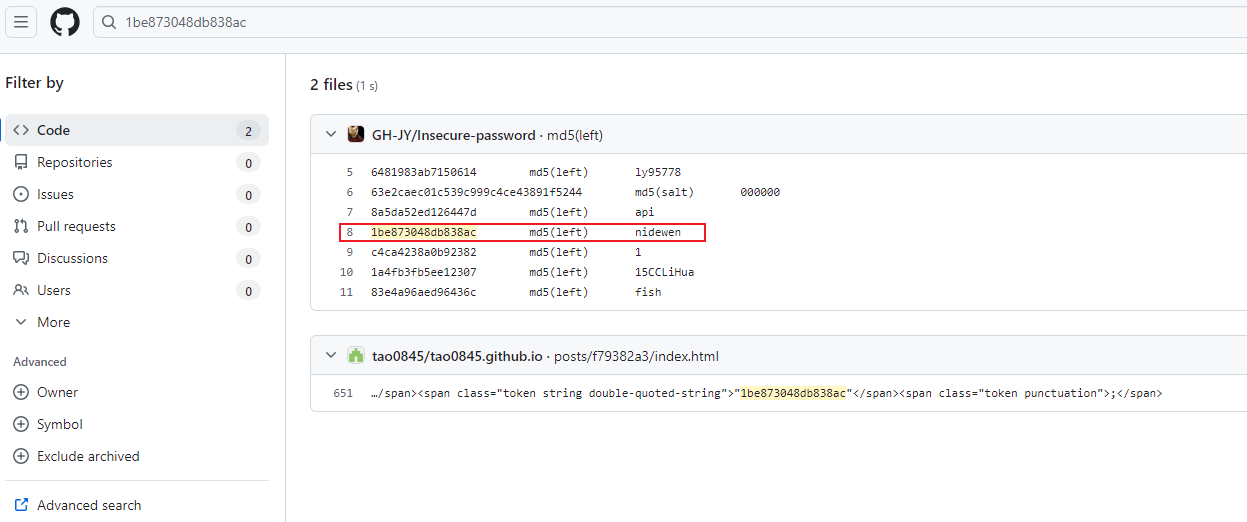The width and height of the screenshot is (1247, 522).
Task: Click the Issues circle icon
Action: [x=21, y=194]
